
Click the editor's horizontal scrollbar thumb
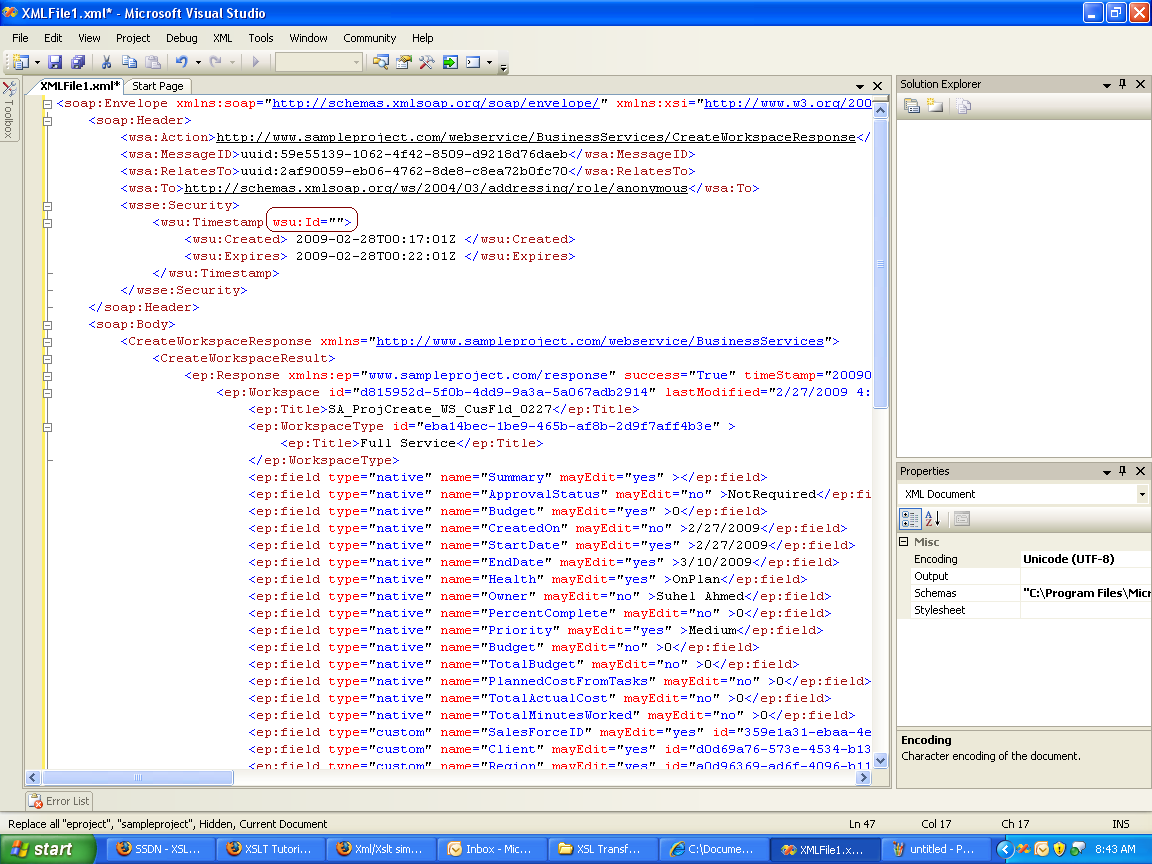coord(137,777)
